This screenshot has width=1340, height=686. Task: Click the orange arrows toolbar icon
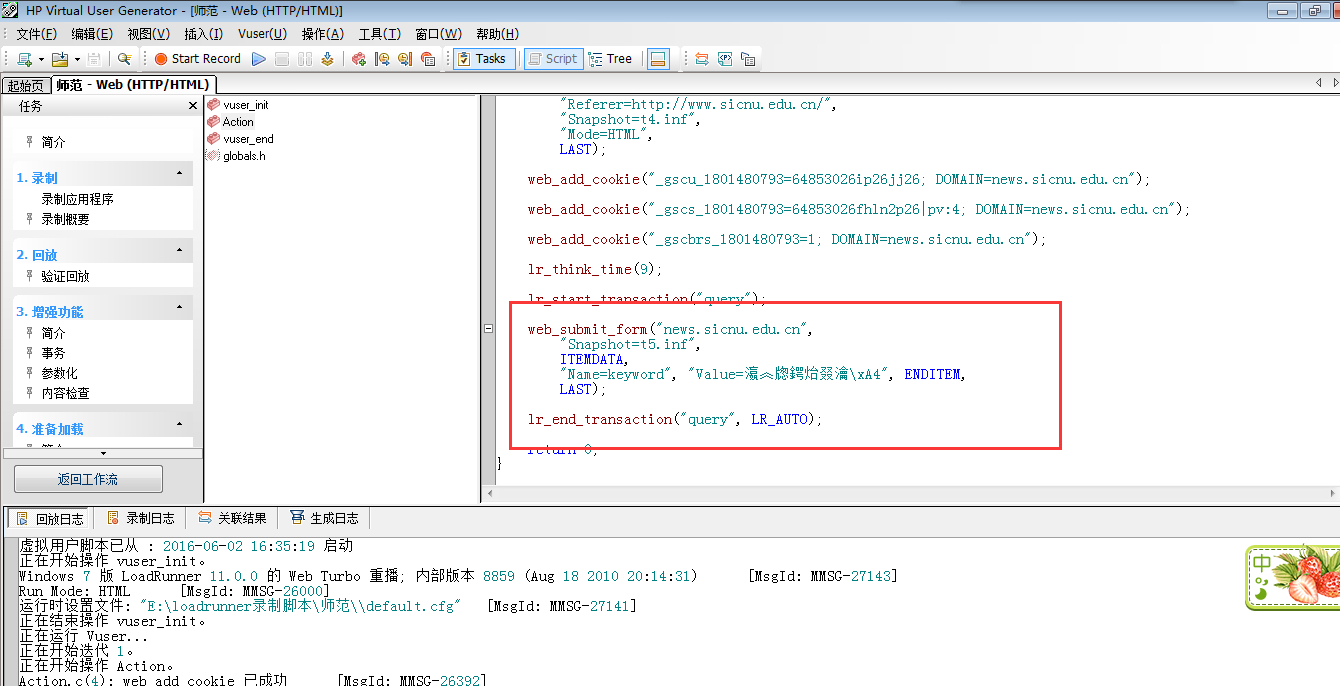[702, 59]
